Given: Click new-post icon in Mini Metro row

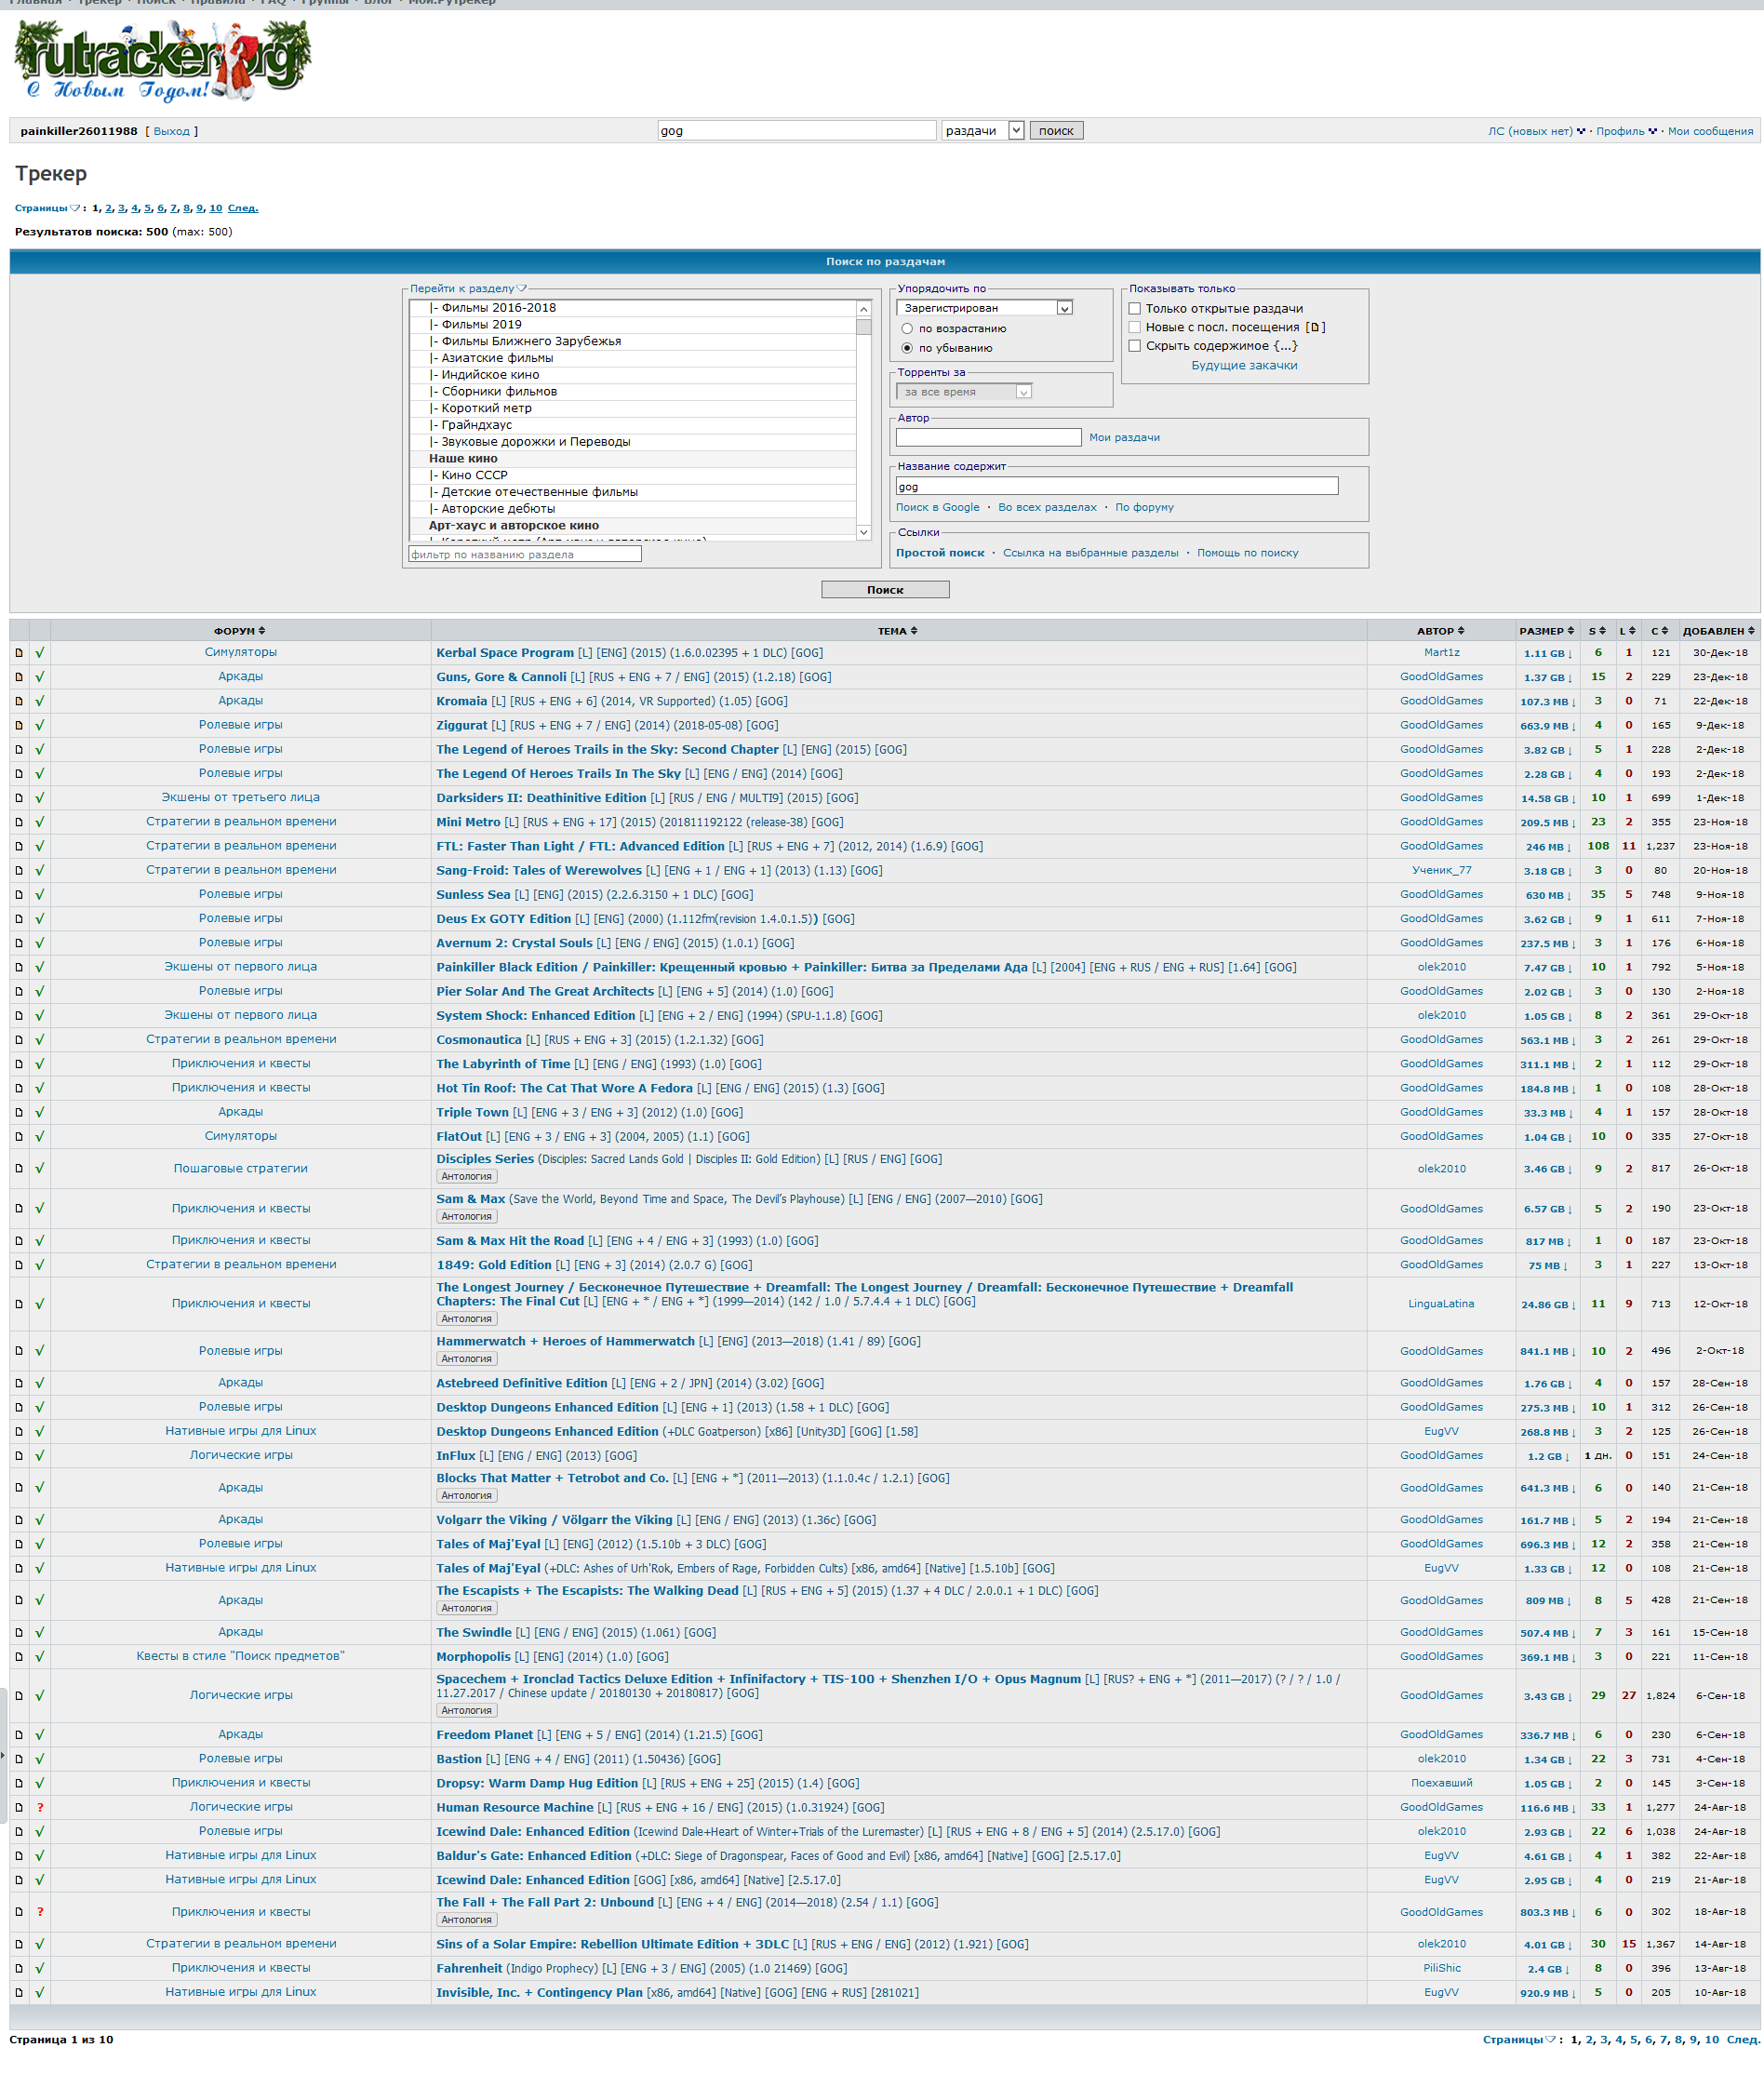Looking at the screenshot, I should click(x=19, y=822).
